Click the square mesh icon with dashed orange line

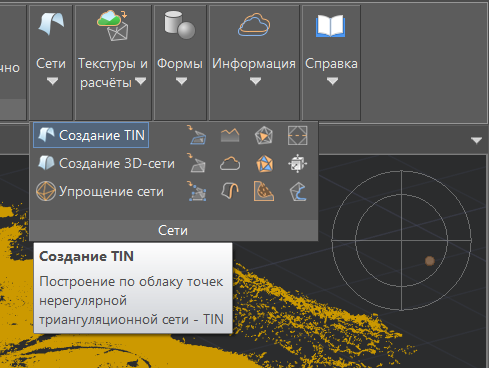tap(297, 135)
